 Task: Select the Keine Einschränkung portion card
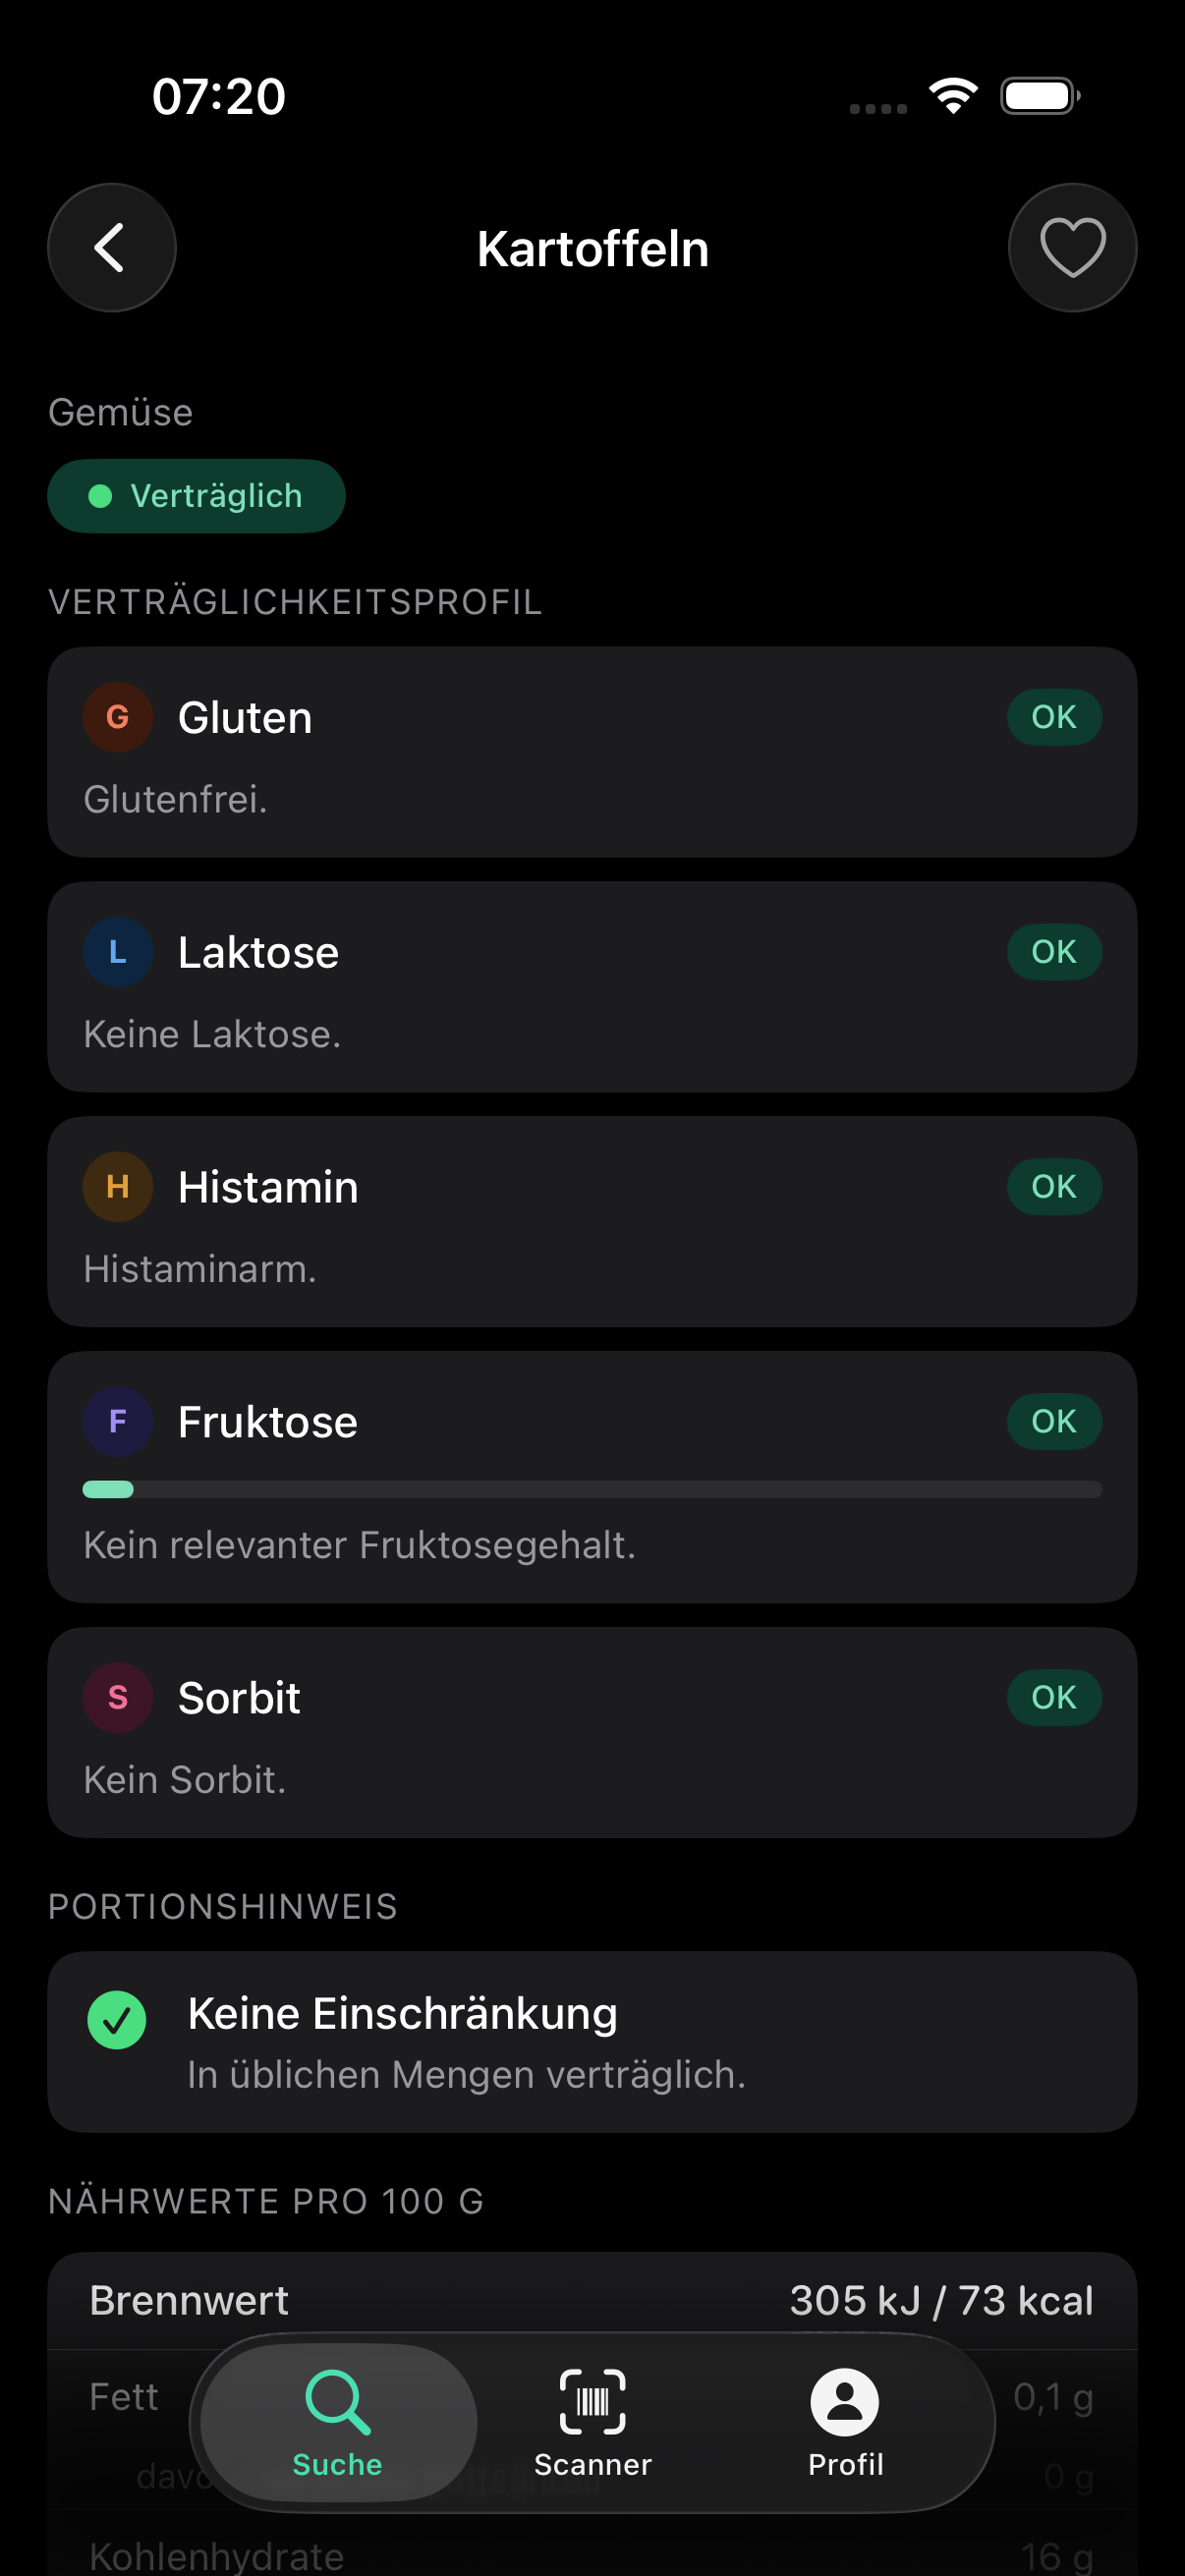point(592,2042)
